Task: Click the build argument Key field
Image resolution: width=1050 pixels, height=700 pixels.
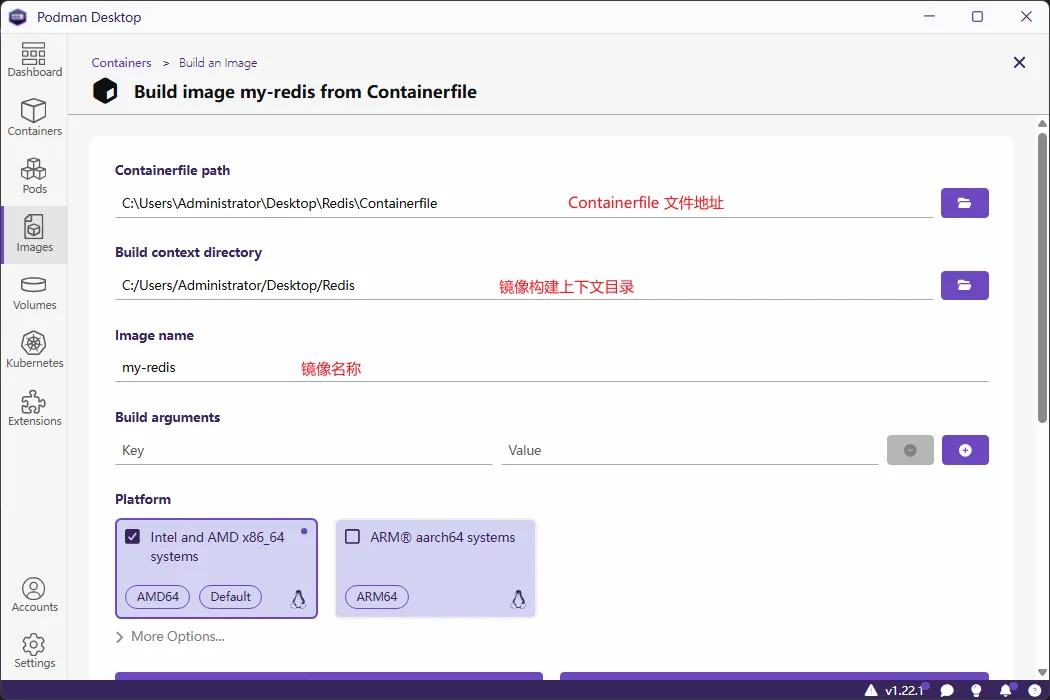Action: pos(303,451)
